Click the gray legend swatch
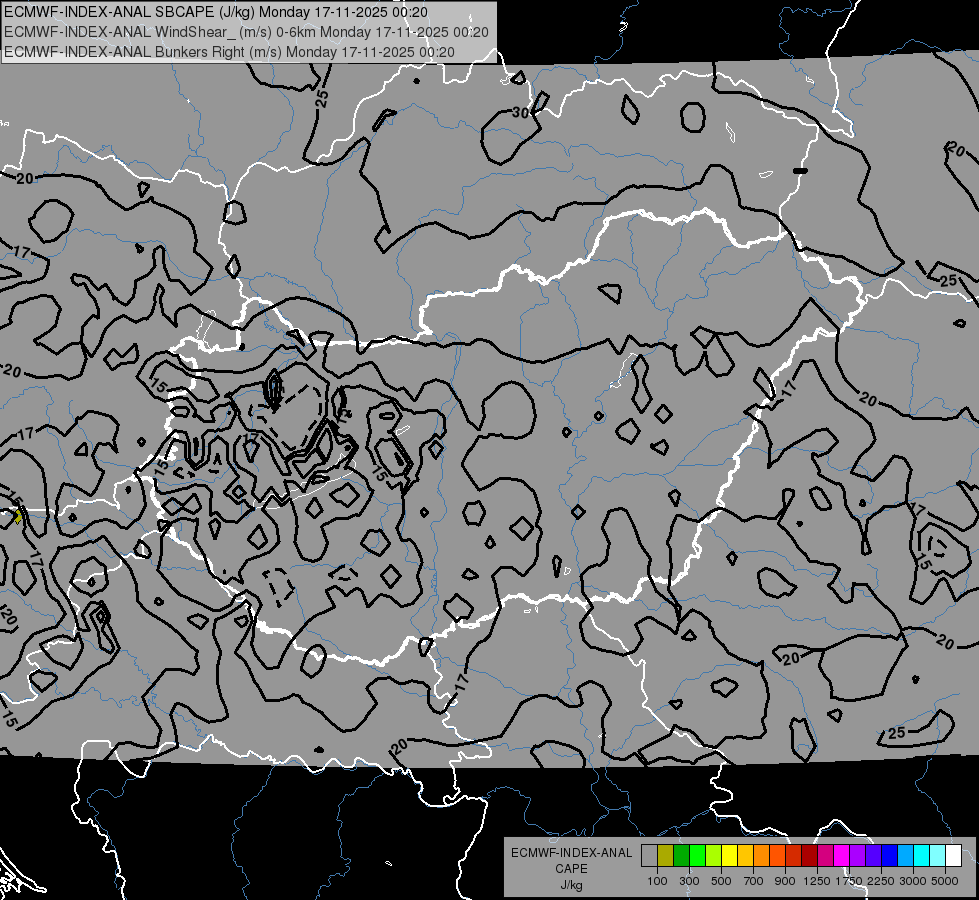 tap(649, 855)
